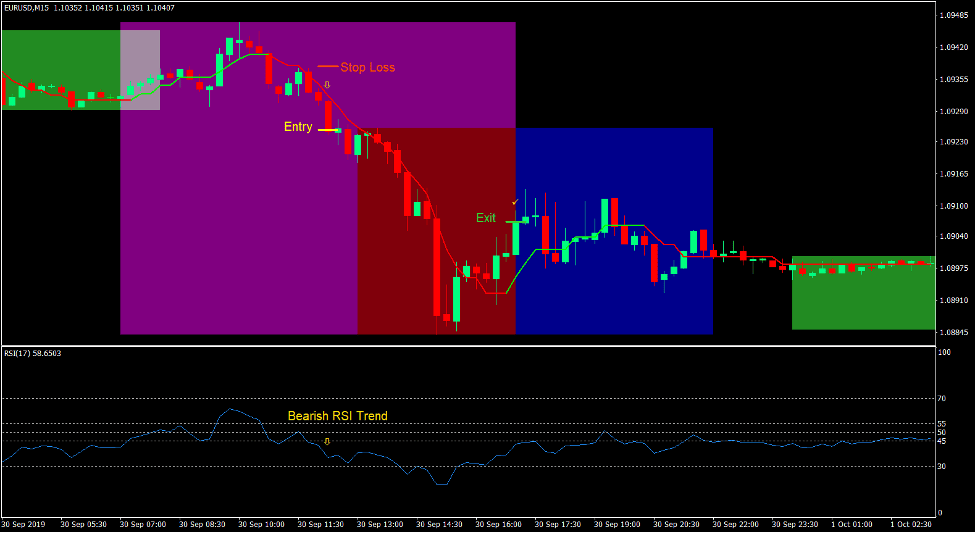This screenshot has height=533, width=977.
Task: Click the checkmark arrow above Exit
Action: (x=515, y=202)
